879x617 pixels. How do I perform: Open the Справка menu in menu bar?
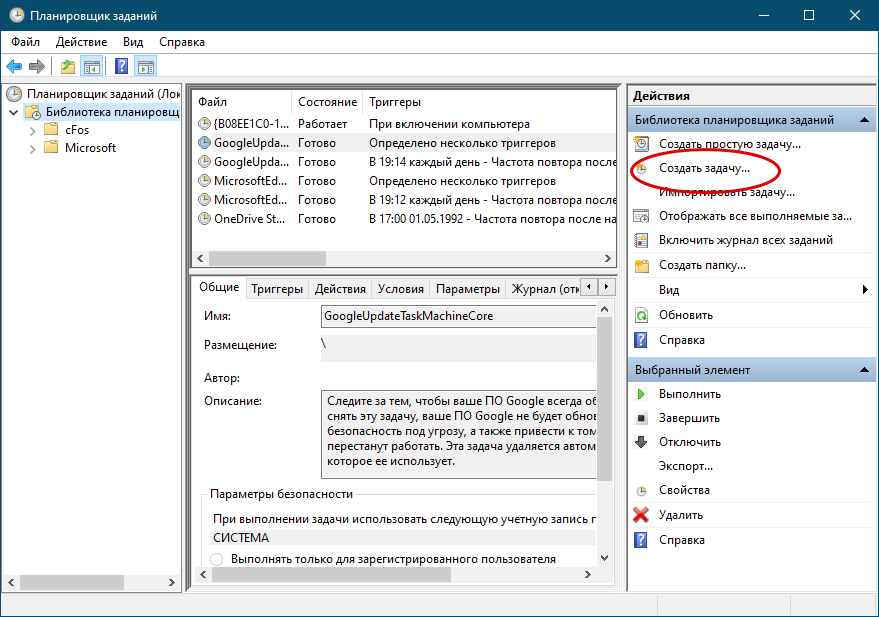pos(182,42)
